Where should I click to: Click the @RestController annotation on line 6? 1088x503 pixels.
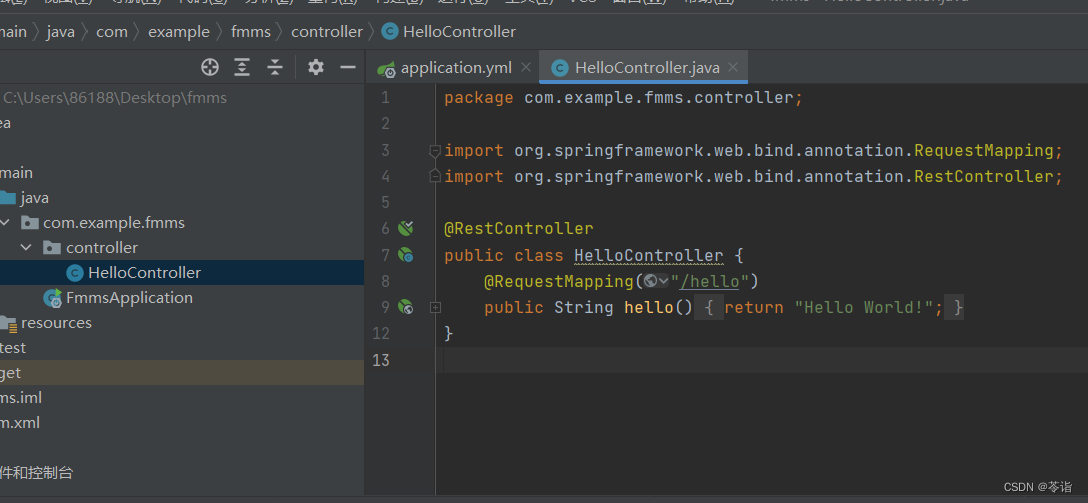(519, 228)
